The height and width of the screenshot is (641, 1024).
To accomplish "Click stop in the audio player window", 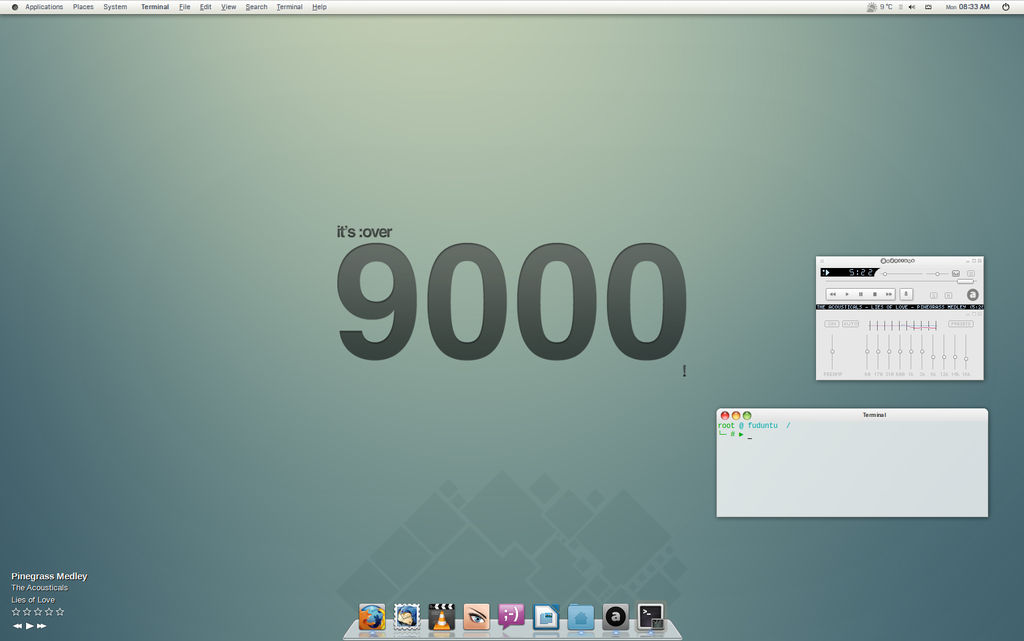I will click(875, 294).
